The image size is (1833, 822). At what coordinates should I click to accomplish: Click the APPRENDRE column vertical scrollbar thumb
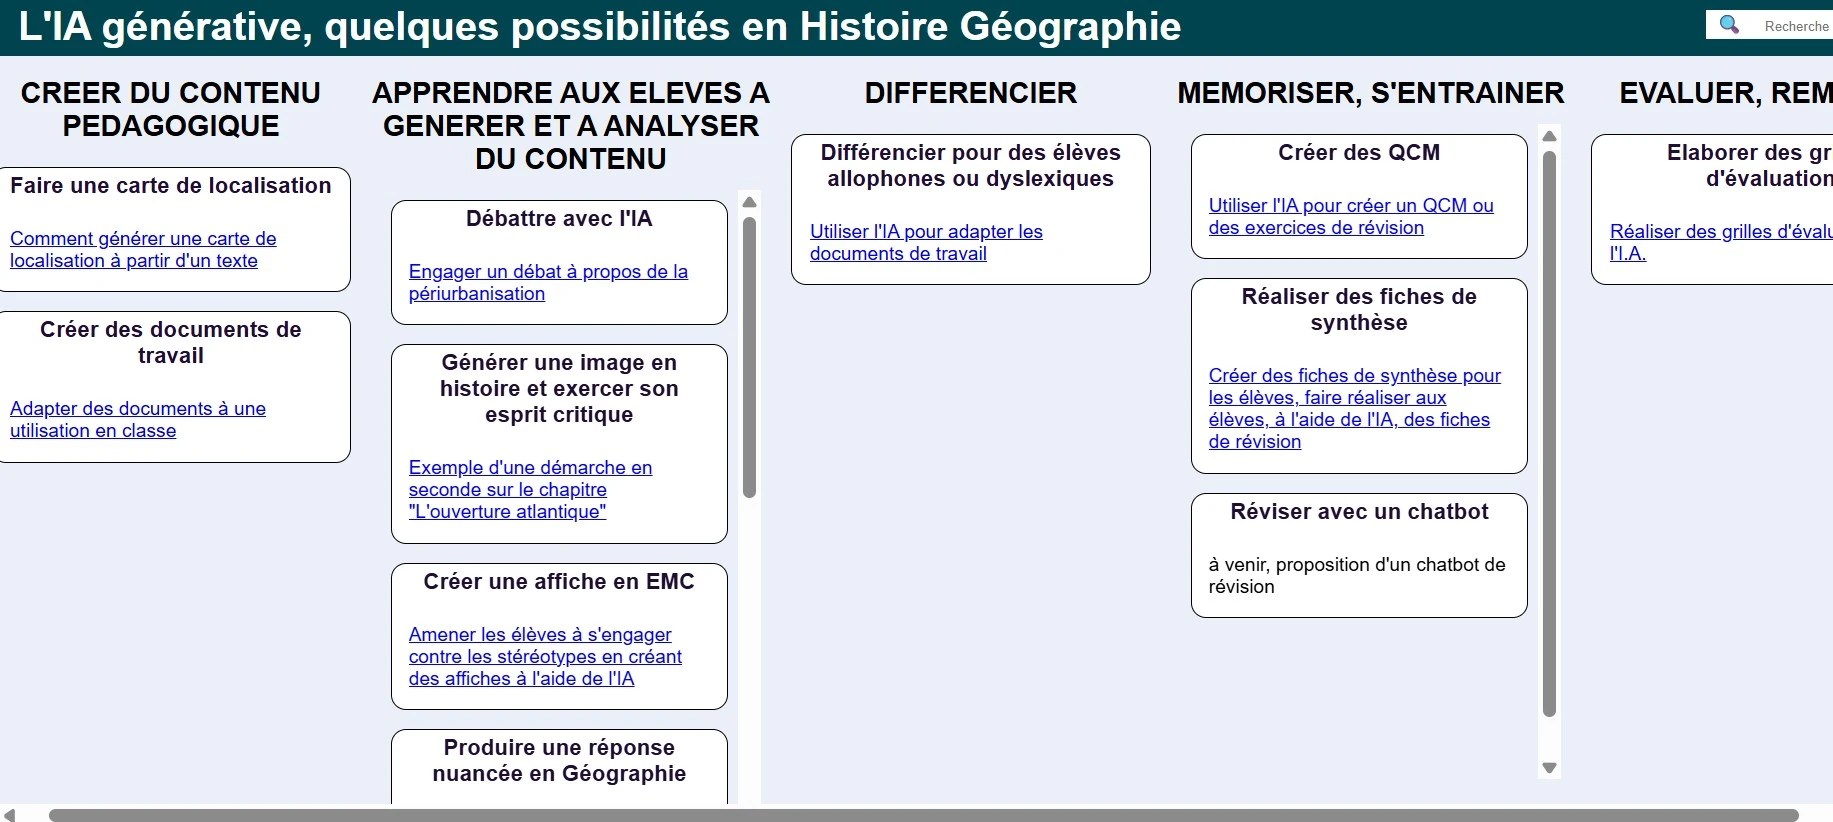click(749, 357)
